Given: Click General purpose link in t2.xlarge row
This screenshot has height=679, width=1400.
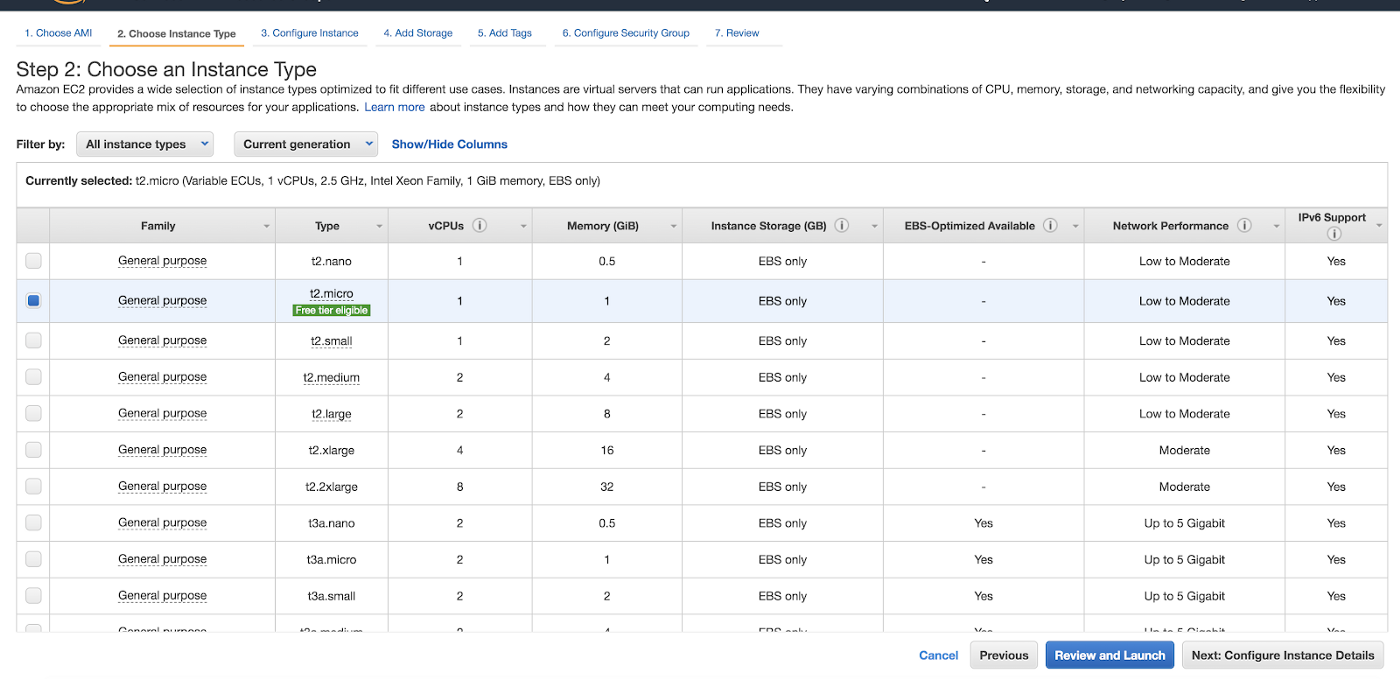Looking at the screenshot, I should 162,450.
